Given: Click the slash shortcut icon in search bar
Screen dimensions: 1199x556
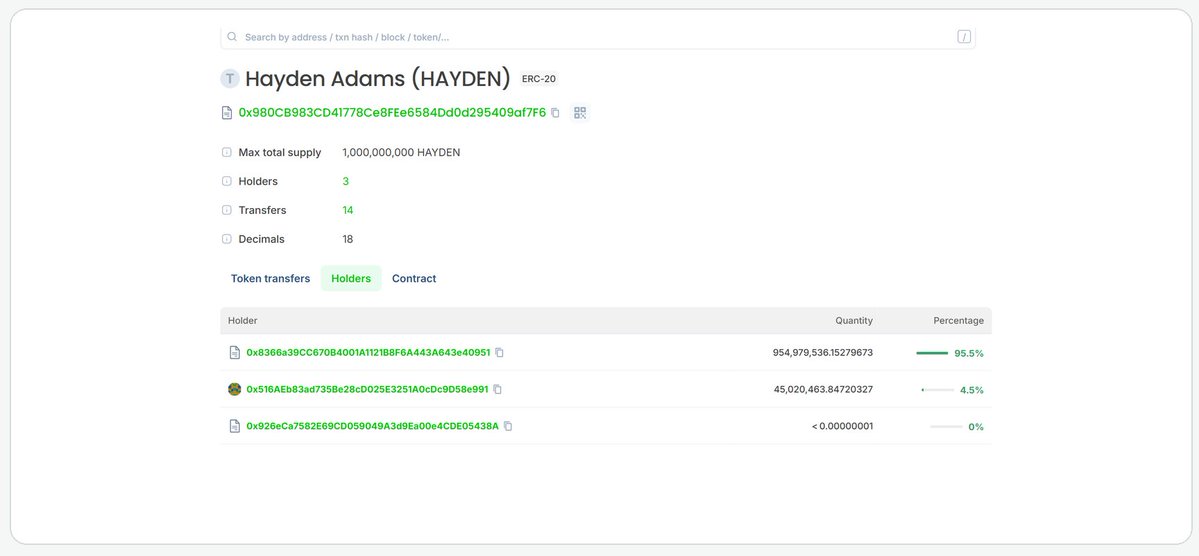Looking at the screenshot, I should pos(964,37).
